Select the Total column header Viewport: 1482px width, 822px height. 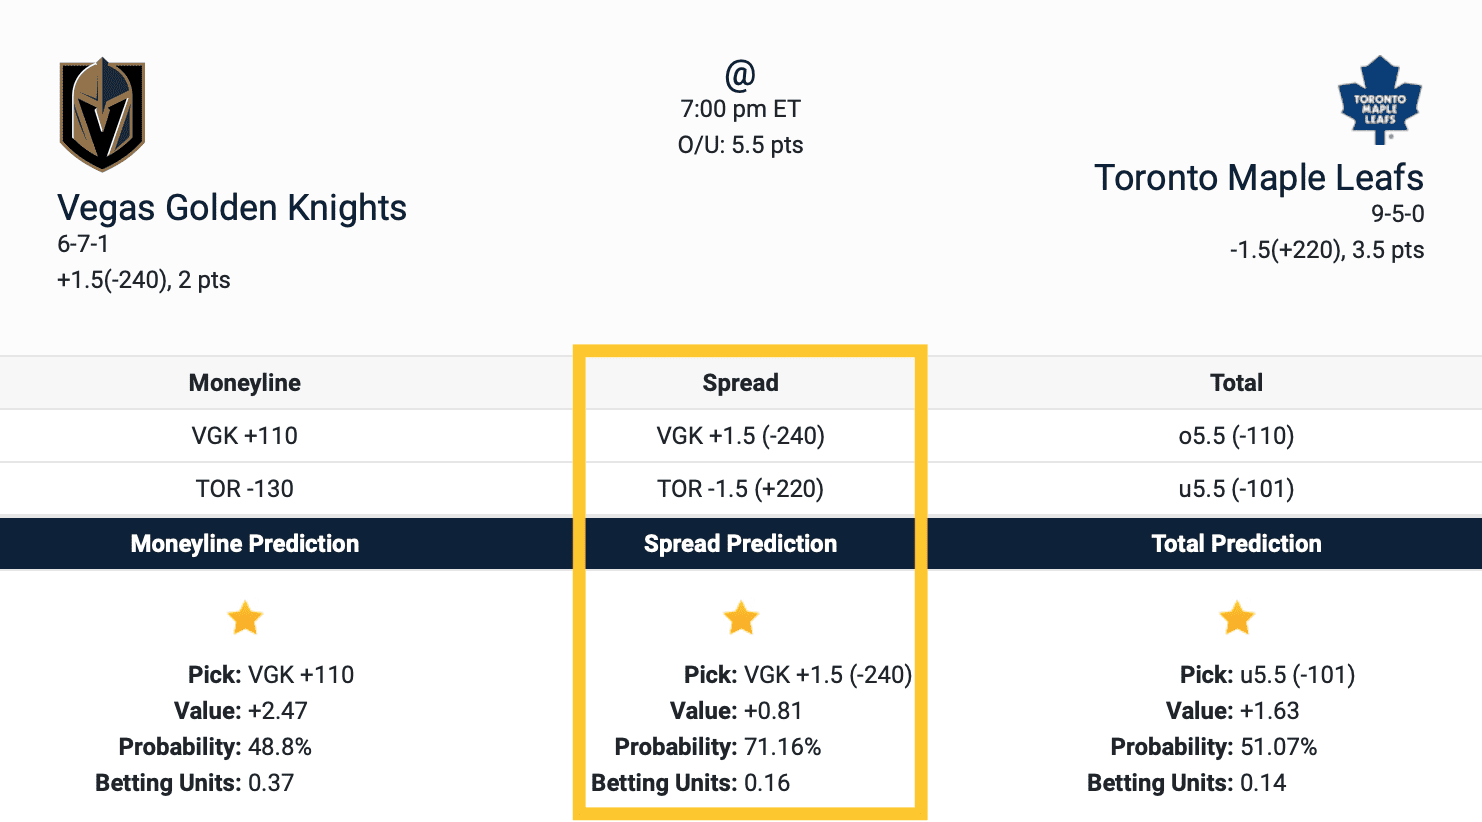pos(1237,383)
